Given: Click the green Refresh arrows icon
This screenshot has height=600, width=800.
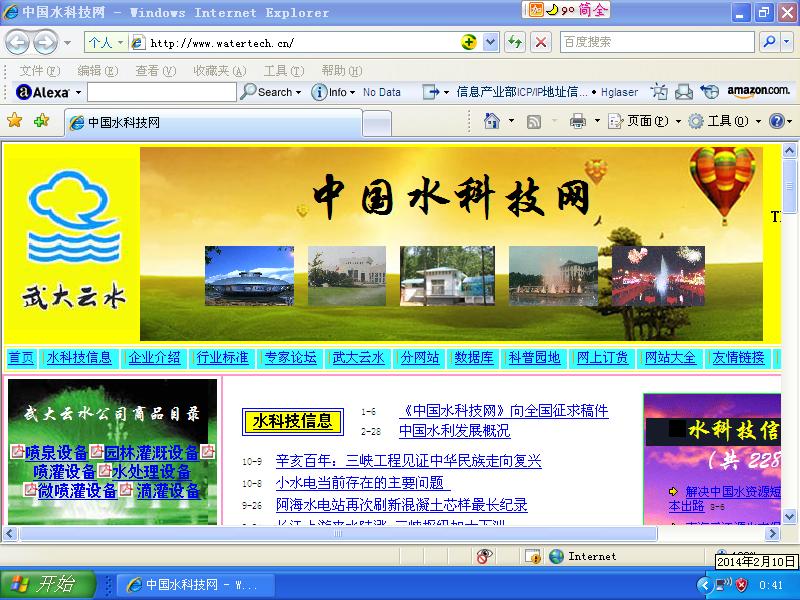Looking at the screenshot, I should [515, 42].
